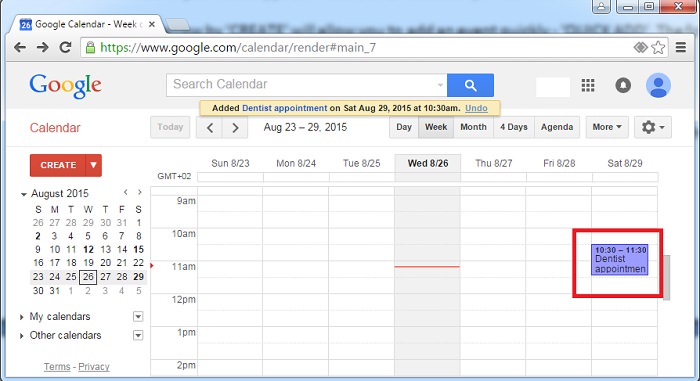The height and width of the screenshot is (381, 700).
Task: Expand My calendars list
Action: tap(21, 317)
